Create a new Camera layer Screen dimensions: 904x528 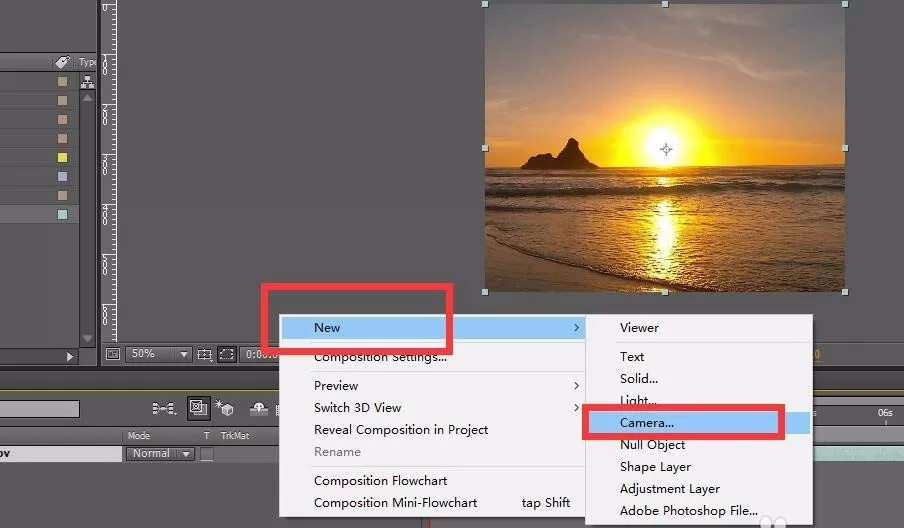tap(699, 423)
